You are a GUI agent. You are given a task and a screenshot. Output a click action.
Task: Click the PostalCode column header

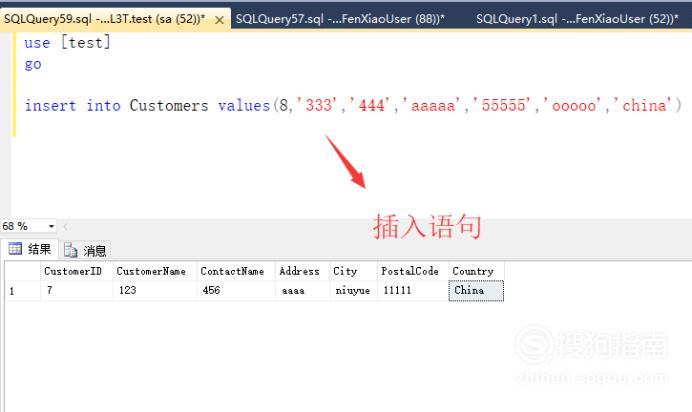413,271
